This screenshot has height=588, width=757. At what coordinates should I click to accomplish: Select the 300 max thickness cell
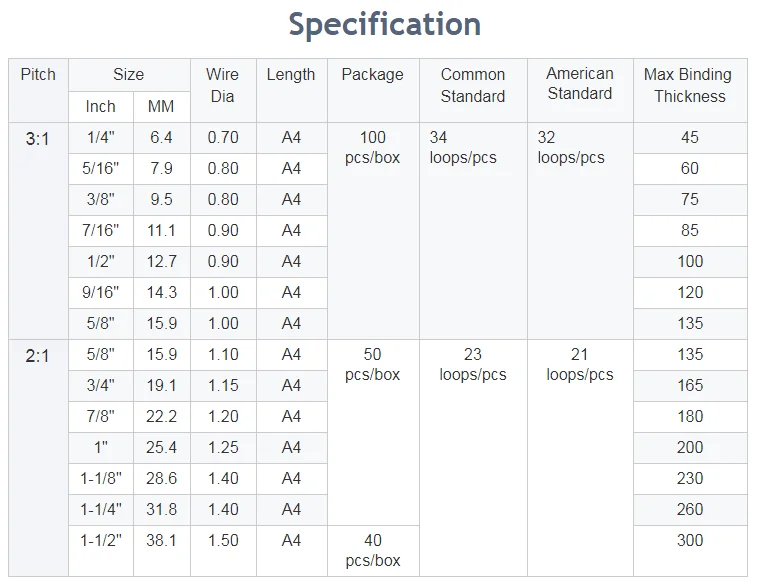pyautogui.click(x=690, y=541)
